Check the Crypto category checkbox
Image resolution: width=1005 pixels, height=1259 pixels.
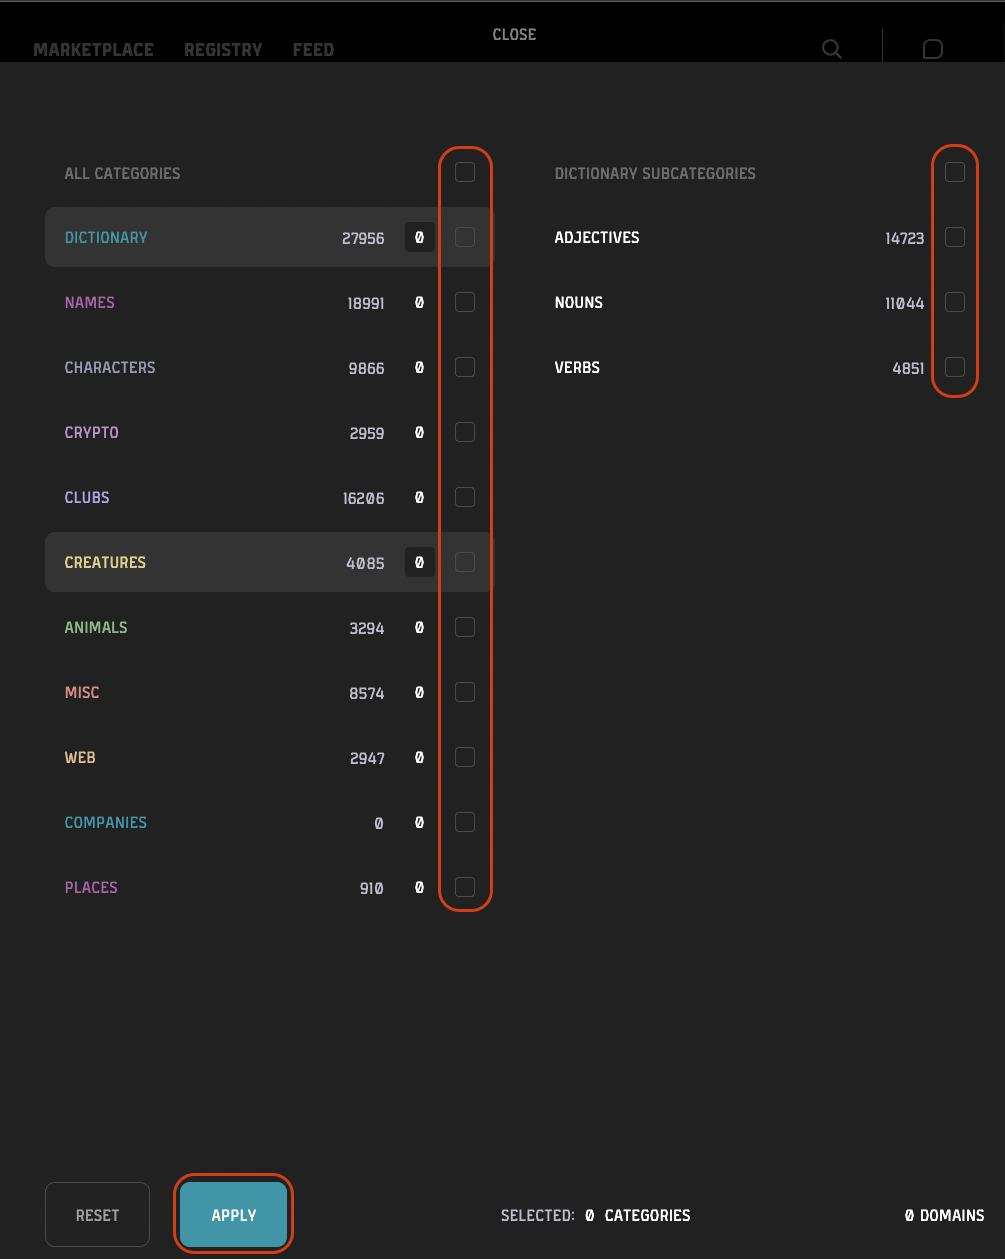(x=464, y=432)
